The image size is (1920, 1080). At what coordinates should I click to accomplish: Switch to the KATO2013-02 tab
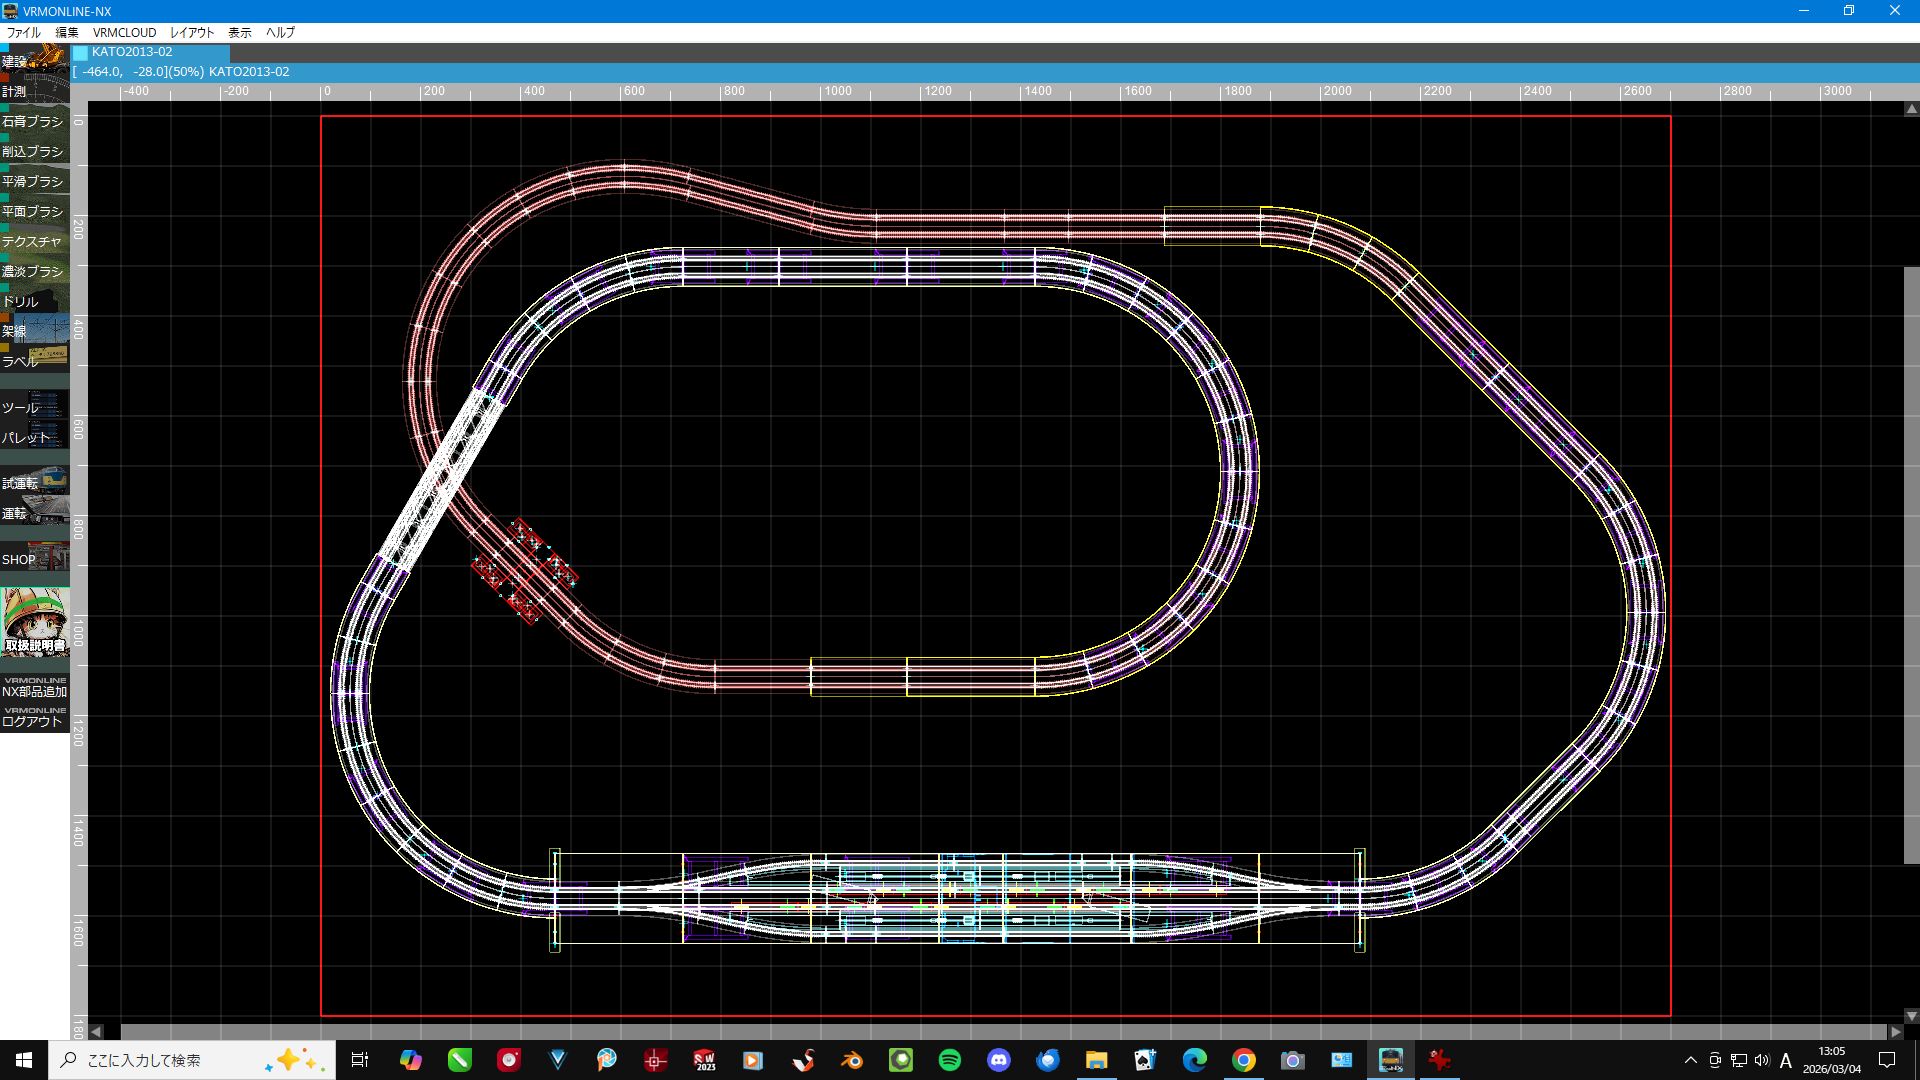150,52
